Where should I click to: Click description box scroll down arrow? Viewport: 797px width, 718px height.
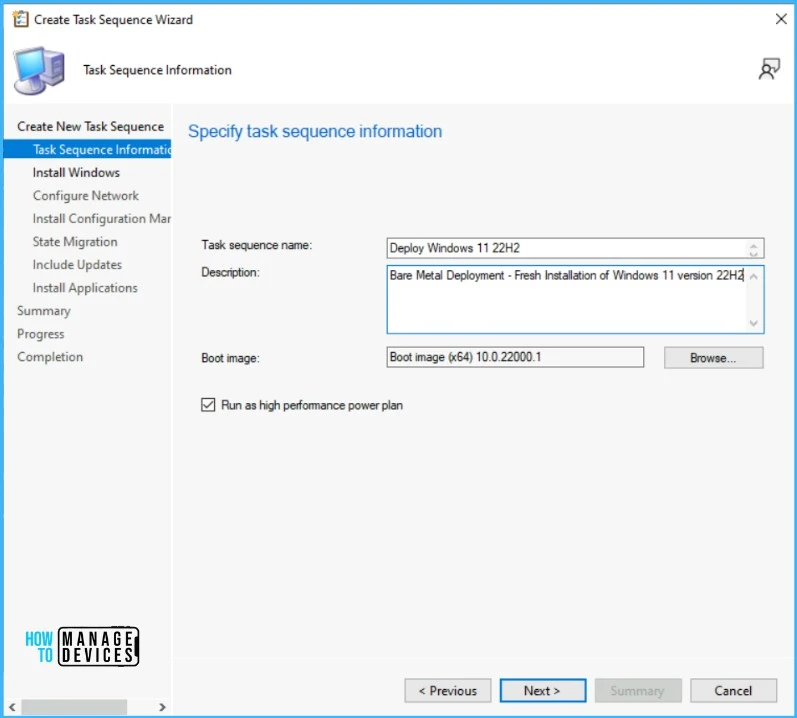pyautogui.click(x=754, y=323)
